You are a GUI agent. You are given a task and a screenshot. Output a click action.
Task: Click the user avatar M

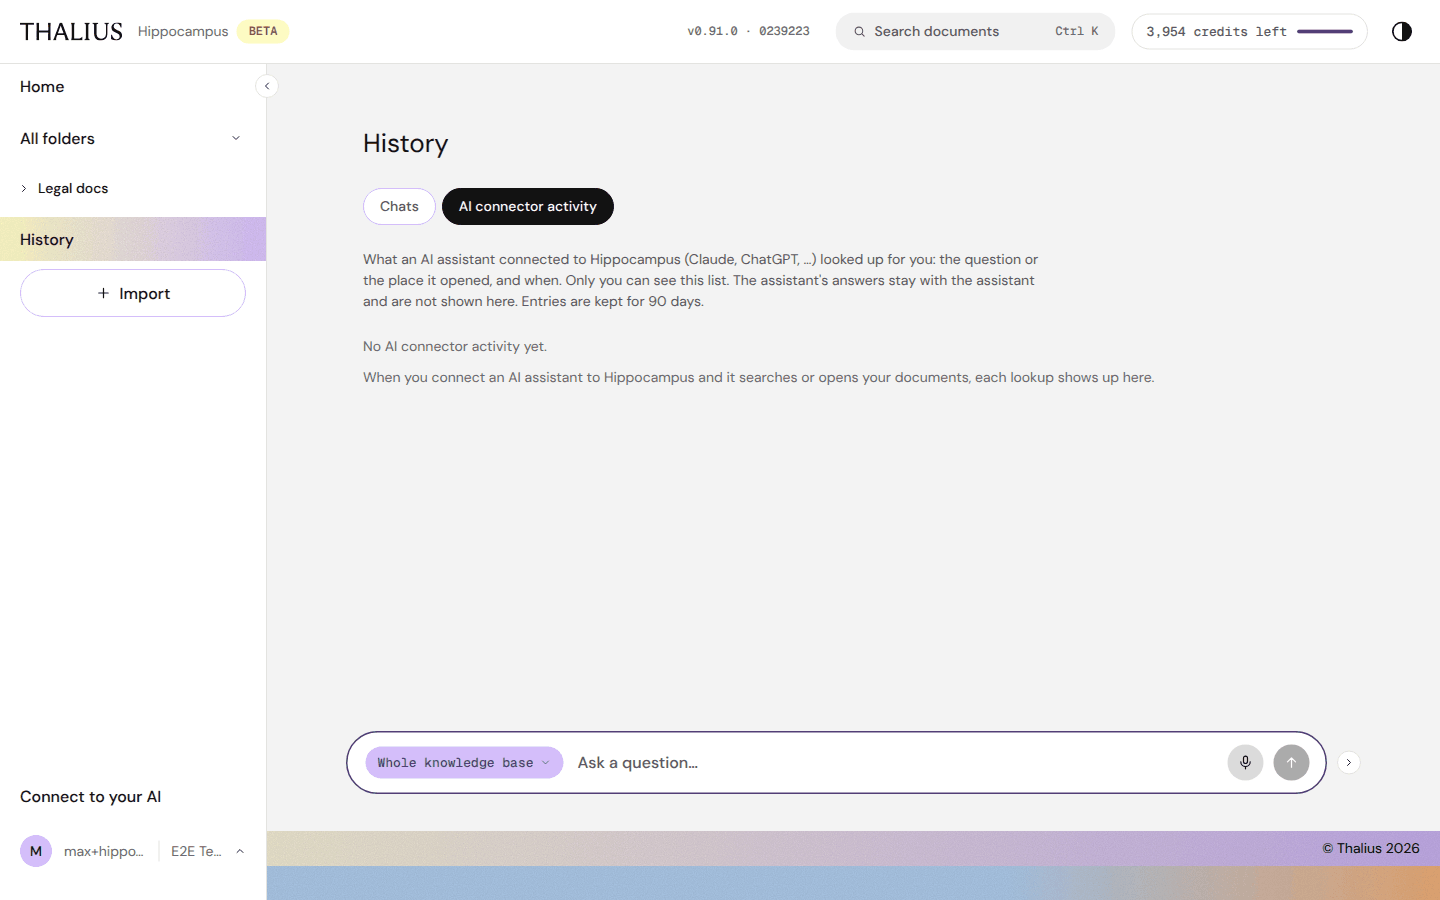click(36, 851)
